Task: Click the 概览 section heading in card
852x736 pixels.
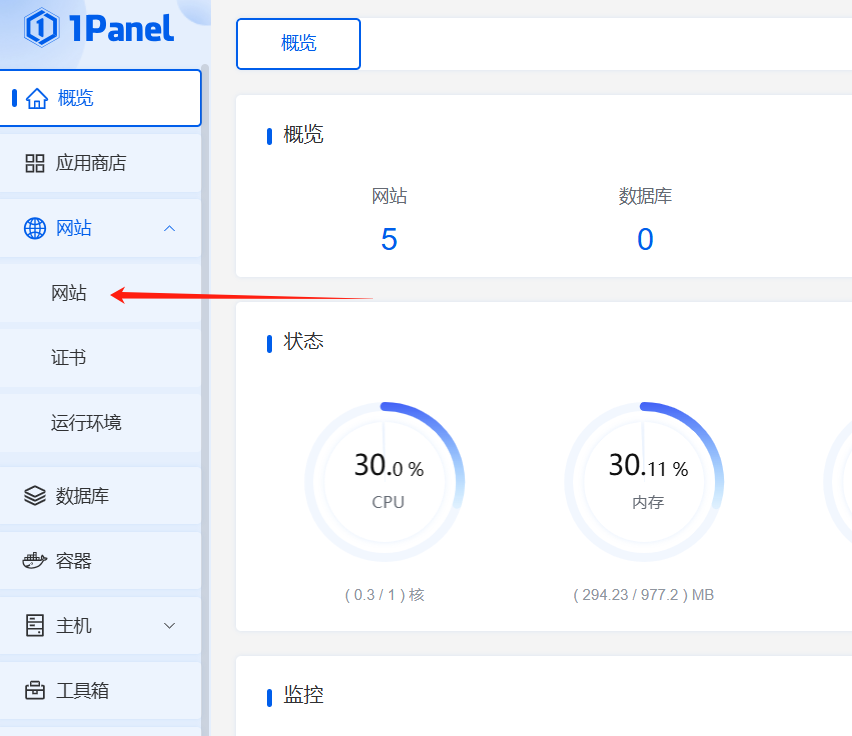Action: click(x=303, y=134)
